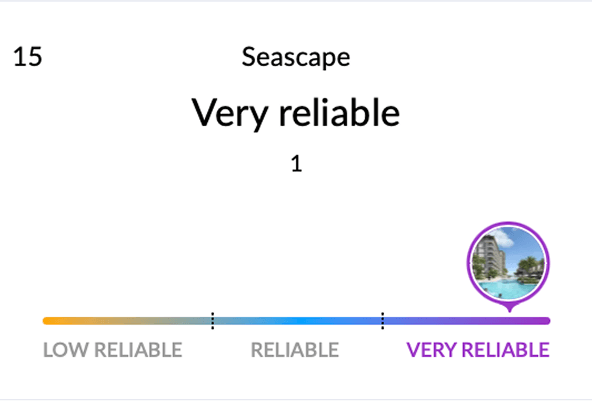Click the 'Very reliable' heading text

tap(296, 113)
